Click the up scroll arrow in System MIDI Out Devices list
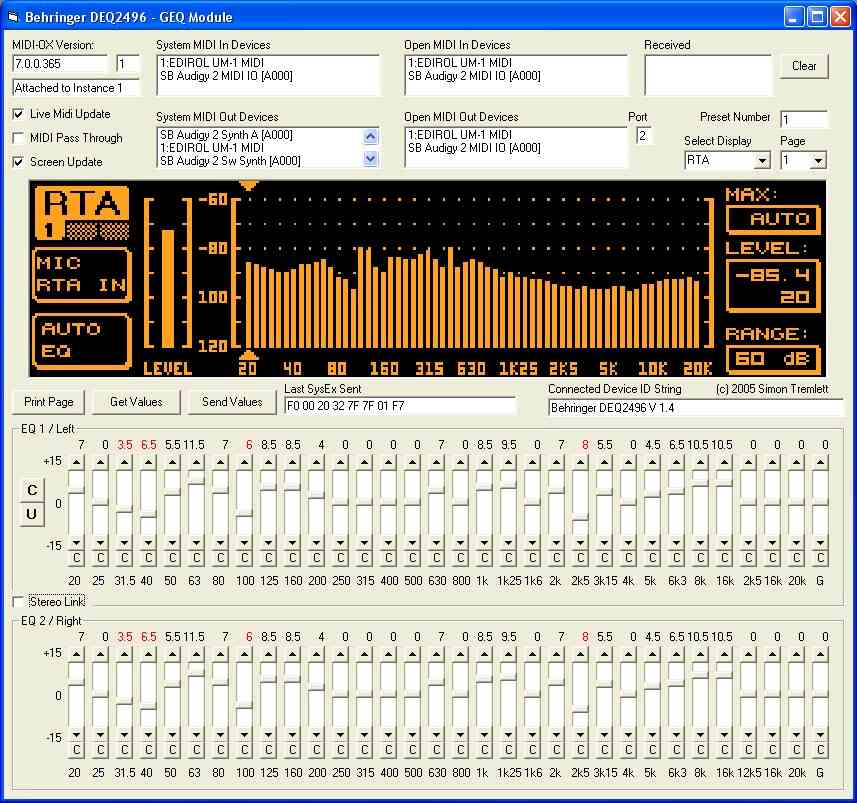 371,136
